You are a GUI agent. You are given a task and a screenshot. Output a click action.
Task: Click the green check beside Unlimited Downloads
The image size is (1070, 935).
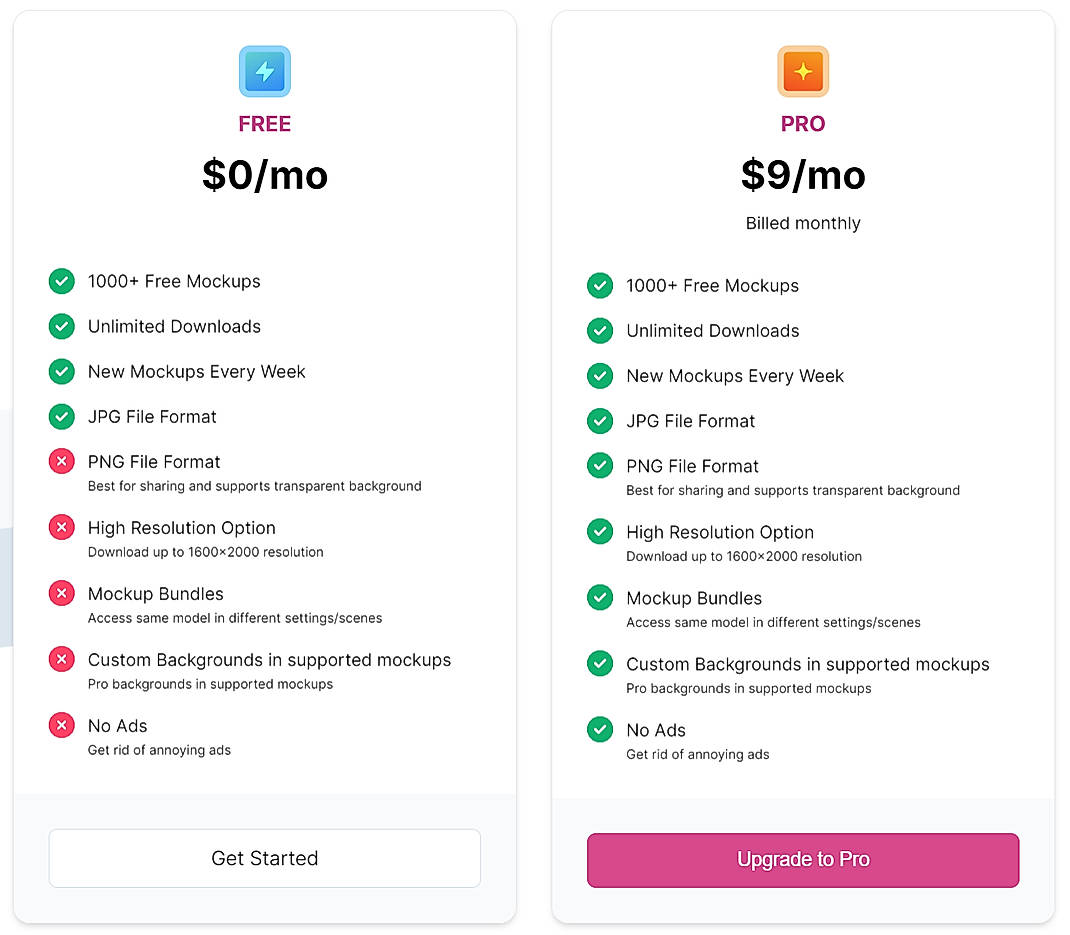coord(61,326)
